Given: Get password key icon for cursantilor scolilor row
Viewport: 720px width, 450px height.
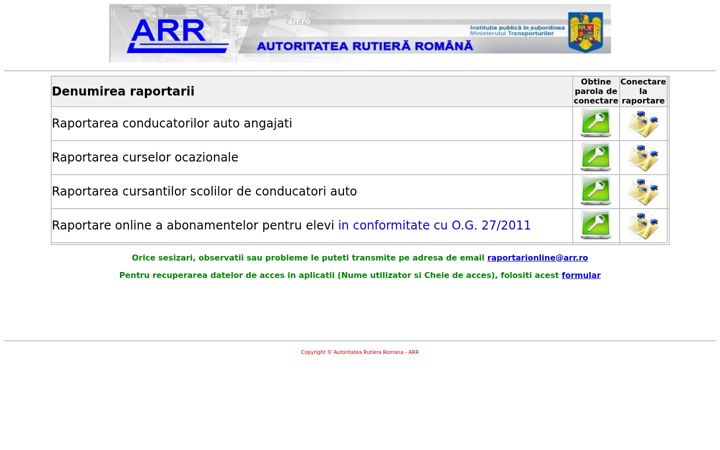Looking at the screenshot, I should click(596, 191).
